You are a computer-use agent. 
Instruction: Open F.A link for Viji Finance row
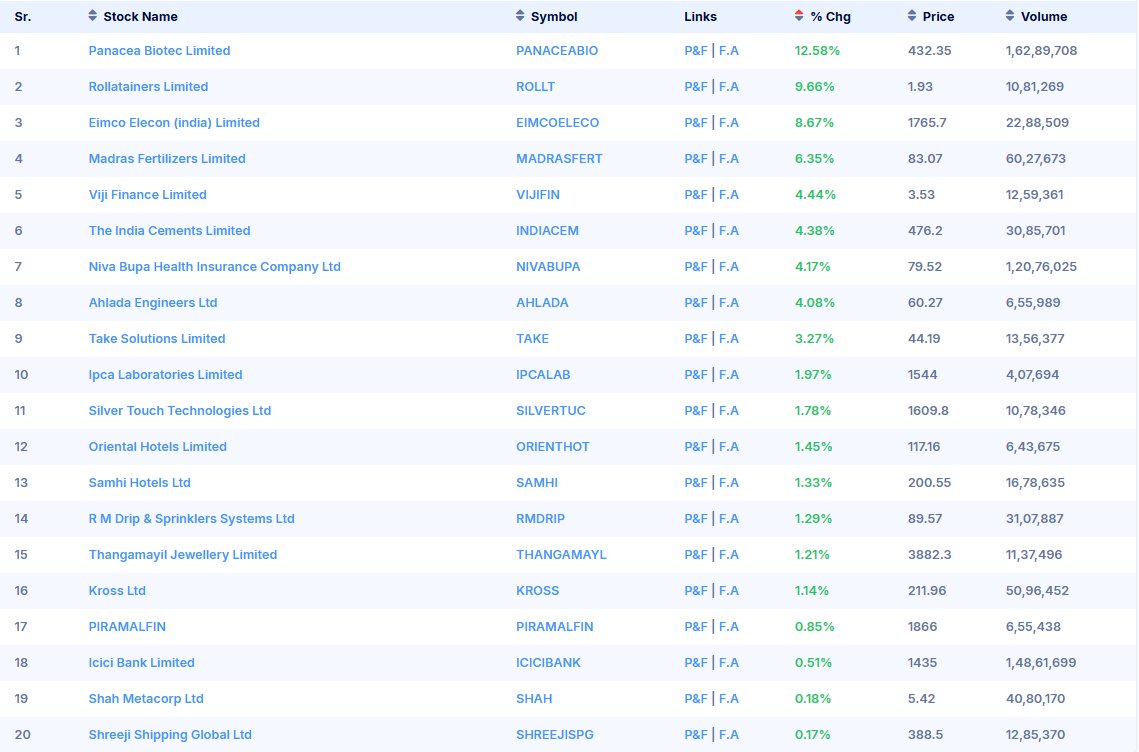(x=729, y=195)
